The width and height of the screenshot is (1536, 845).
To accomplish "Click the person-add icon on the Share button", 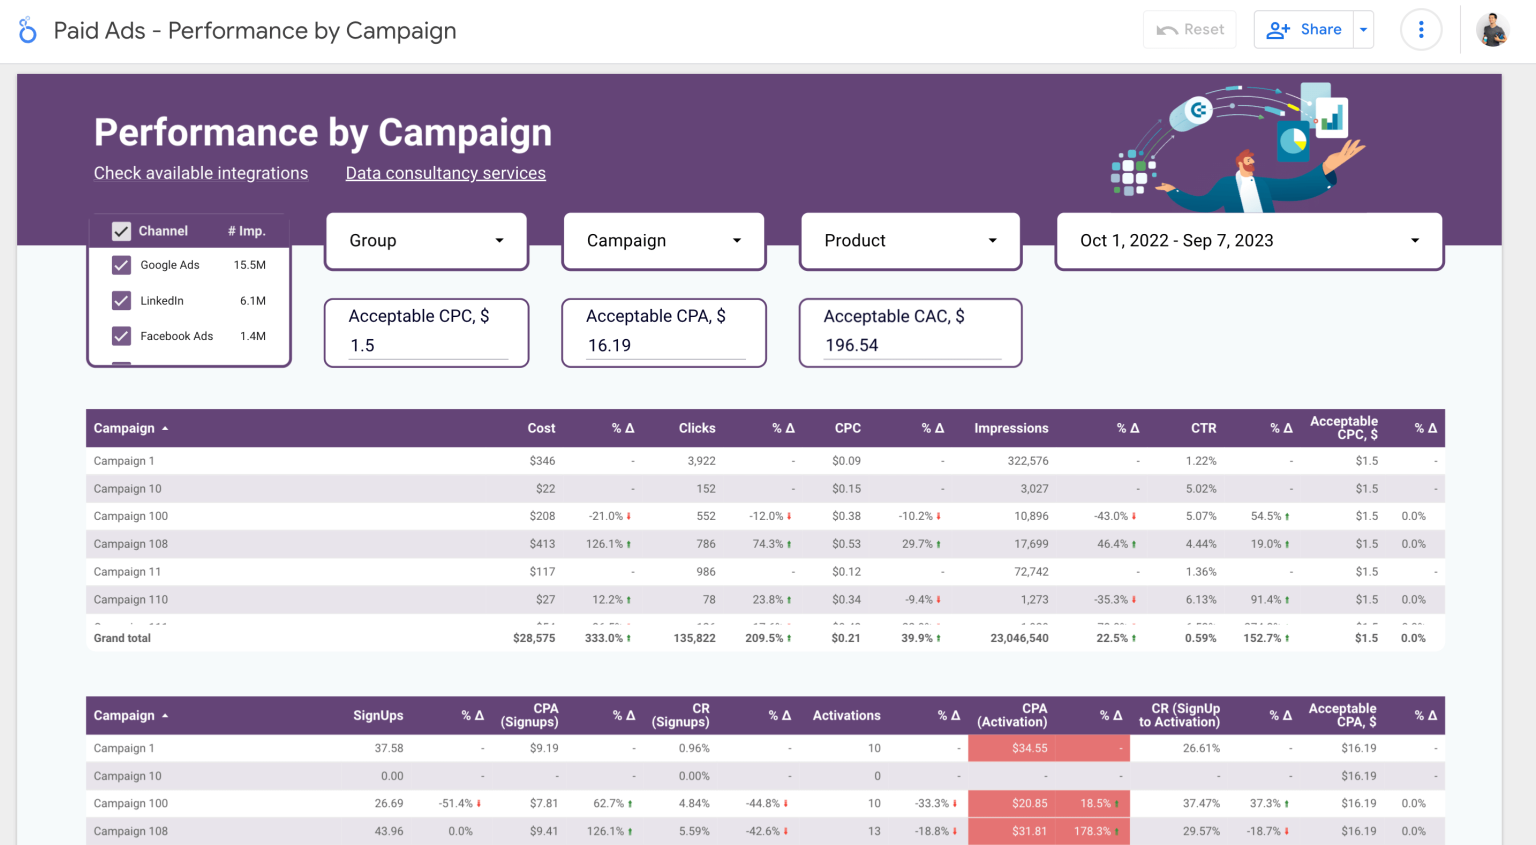I will click(1277, 29).
